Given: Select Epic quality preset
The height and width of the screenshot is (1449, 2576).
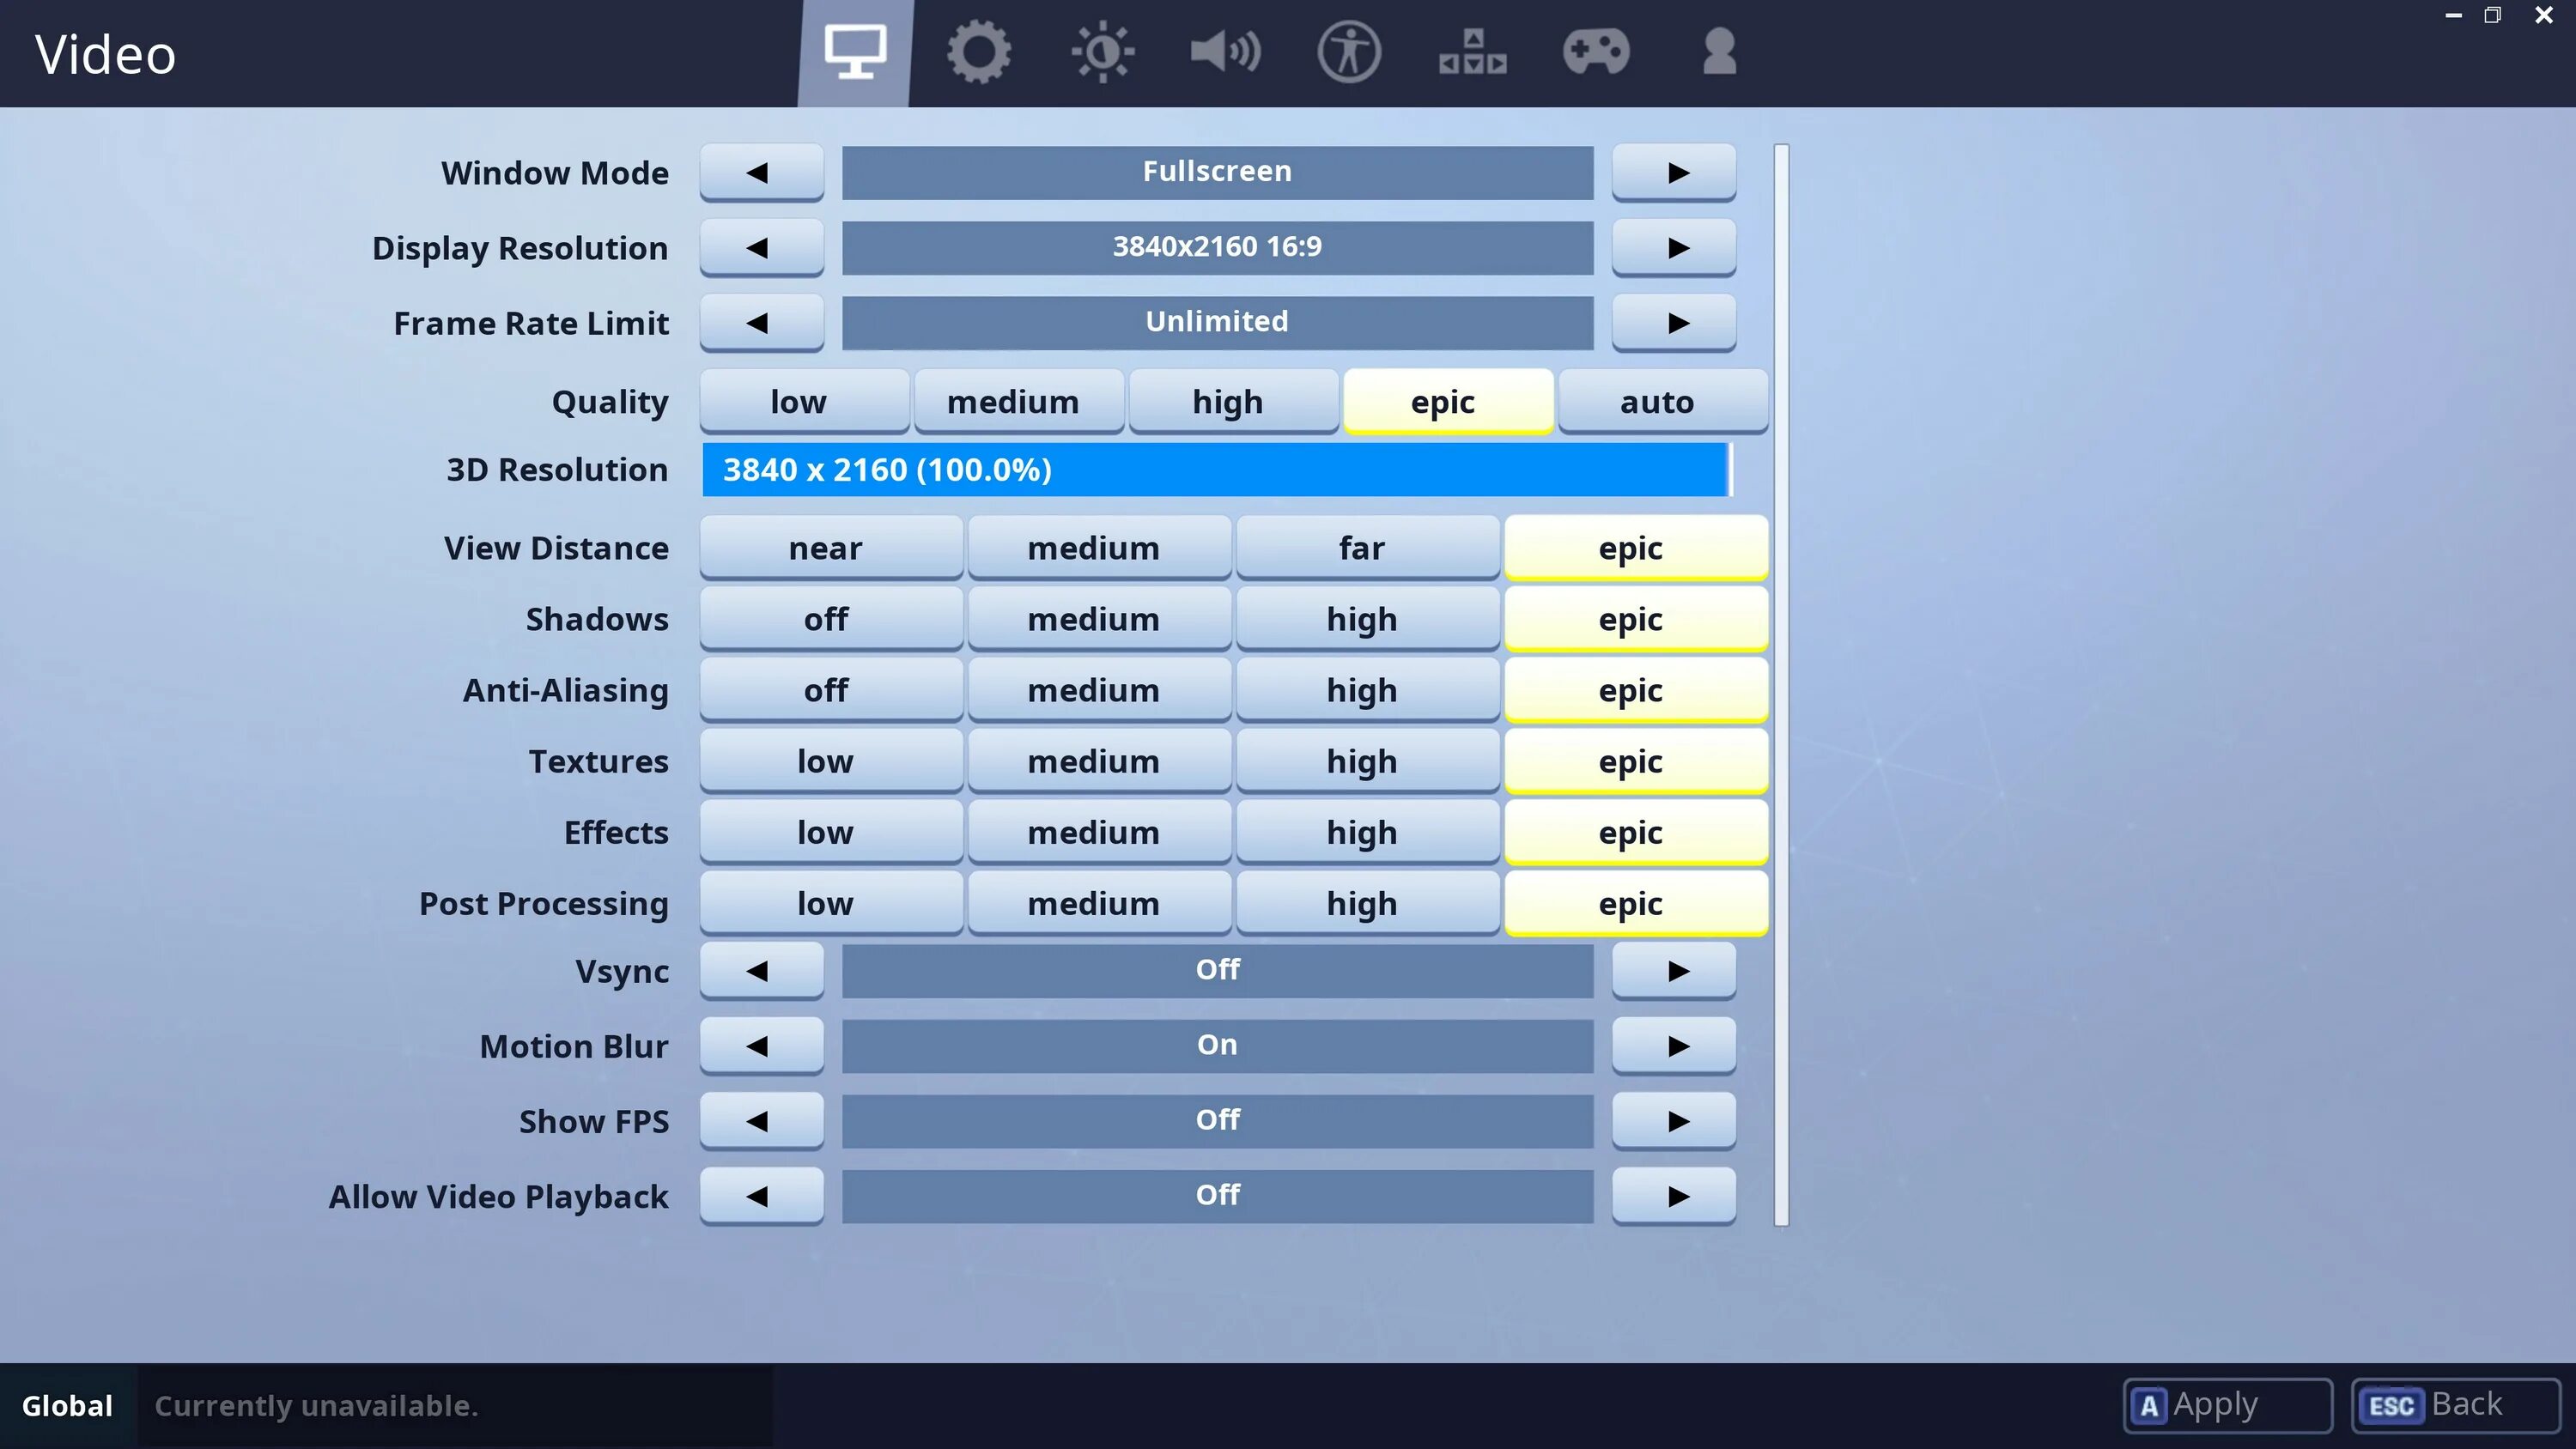Looking at the screenshot, I should pos(1443,402).
